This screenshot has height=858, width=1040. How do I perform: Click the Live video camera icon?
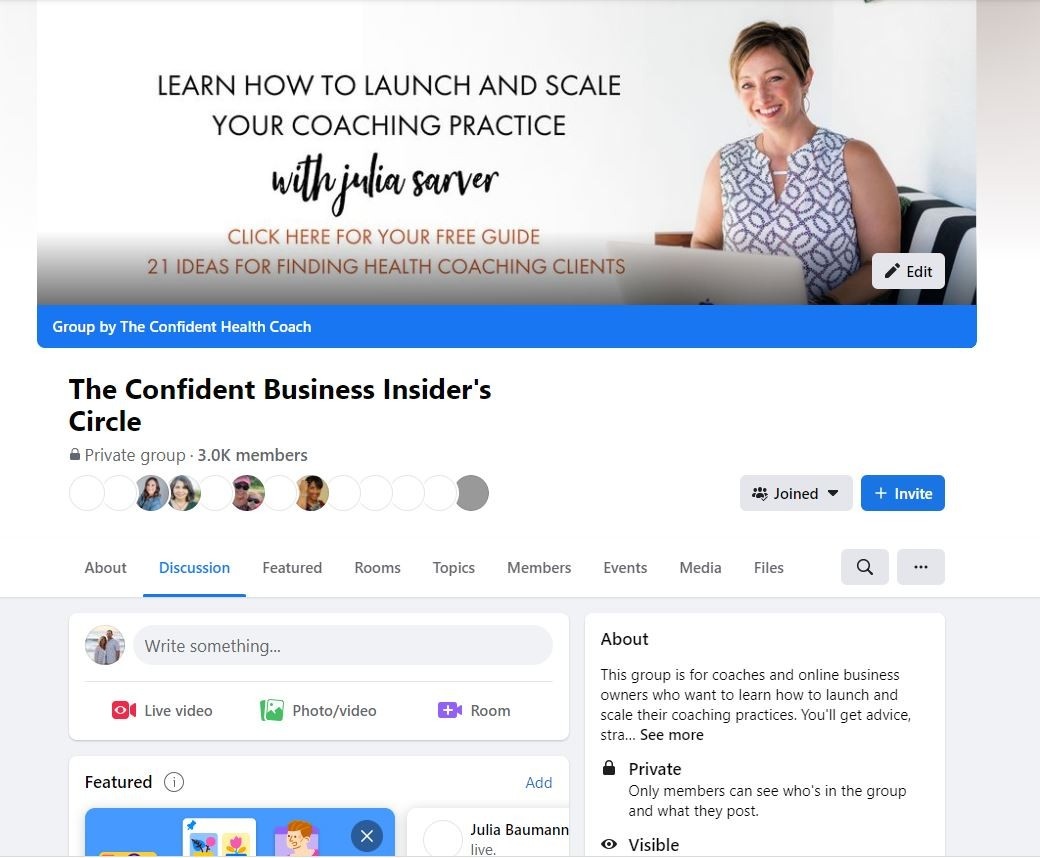coord(124,710)
